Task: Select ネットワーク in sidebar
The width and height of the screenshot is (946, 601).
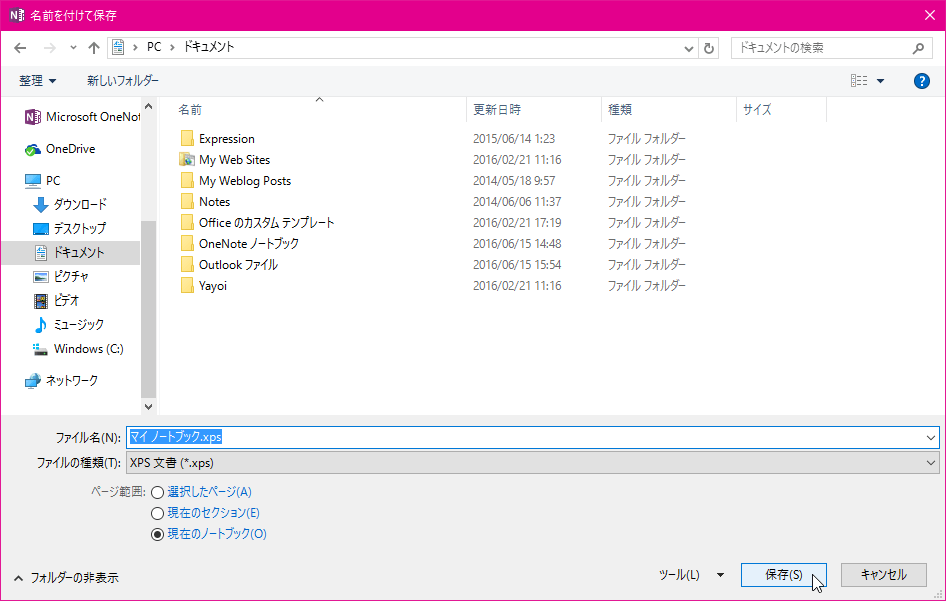Action: coord(61,381)
